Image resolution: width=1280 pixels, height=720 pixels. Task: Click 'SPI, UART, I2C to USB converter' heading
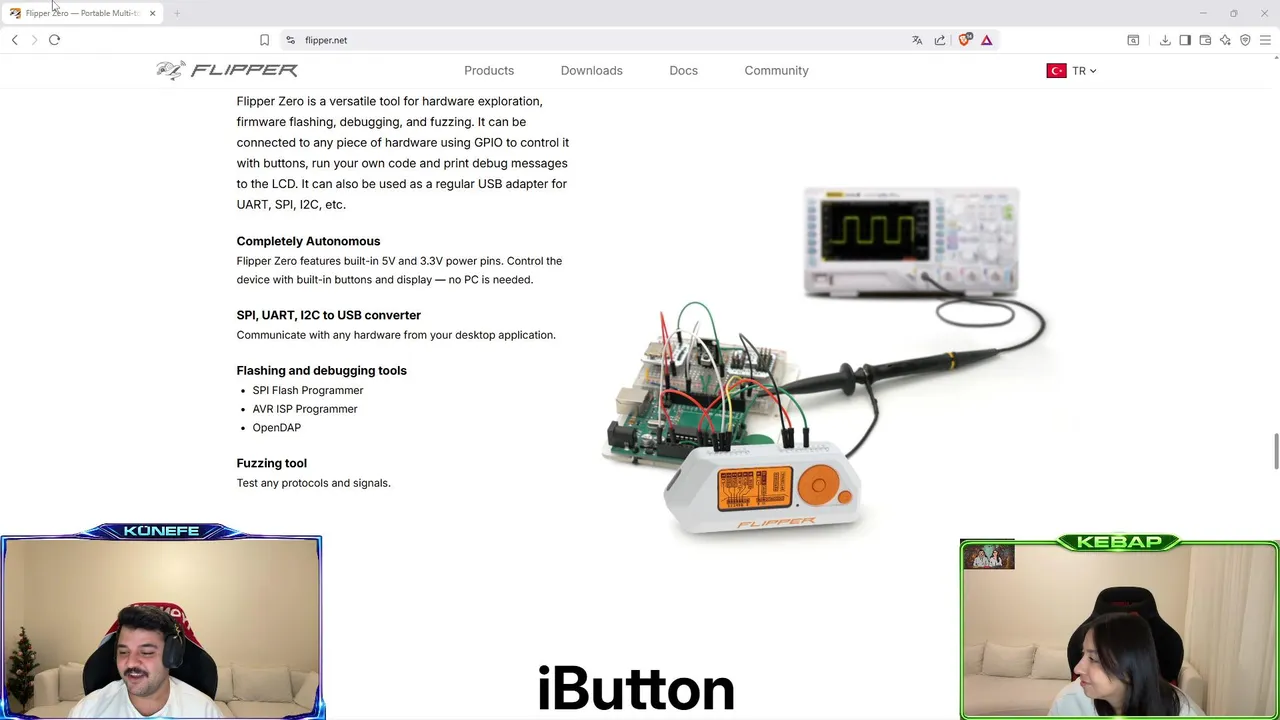pos(328,315)
